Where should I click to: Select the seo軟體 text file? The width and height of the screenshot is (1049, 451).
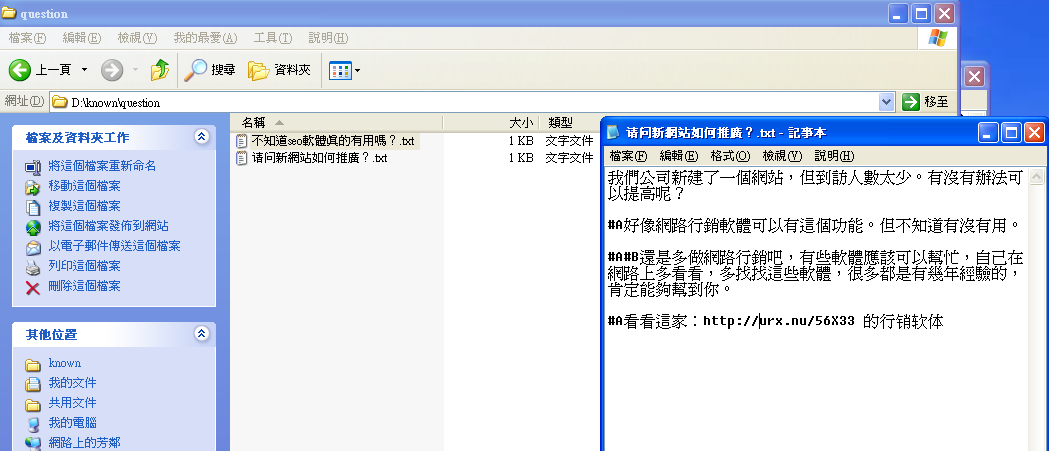pyautogui.click(x=332, y=141)
